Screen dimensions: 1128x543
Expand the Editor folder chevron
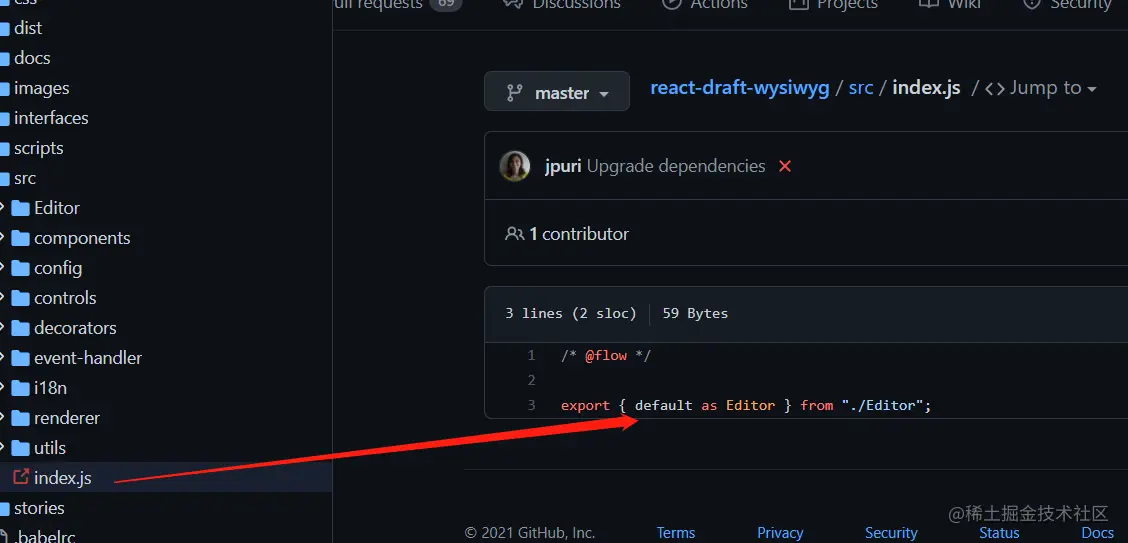coord(3,208)
